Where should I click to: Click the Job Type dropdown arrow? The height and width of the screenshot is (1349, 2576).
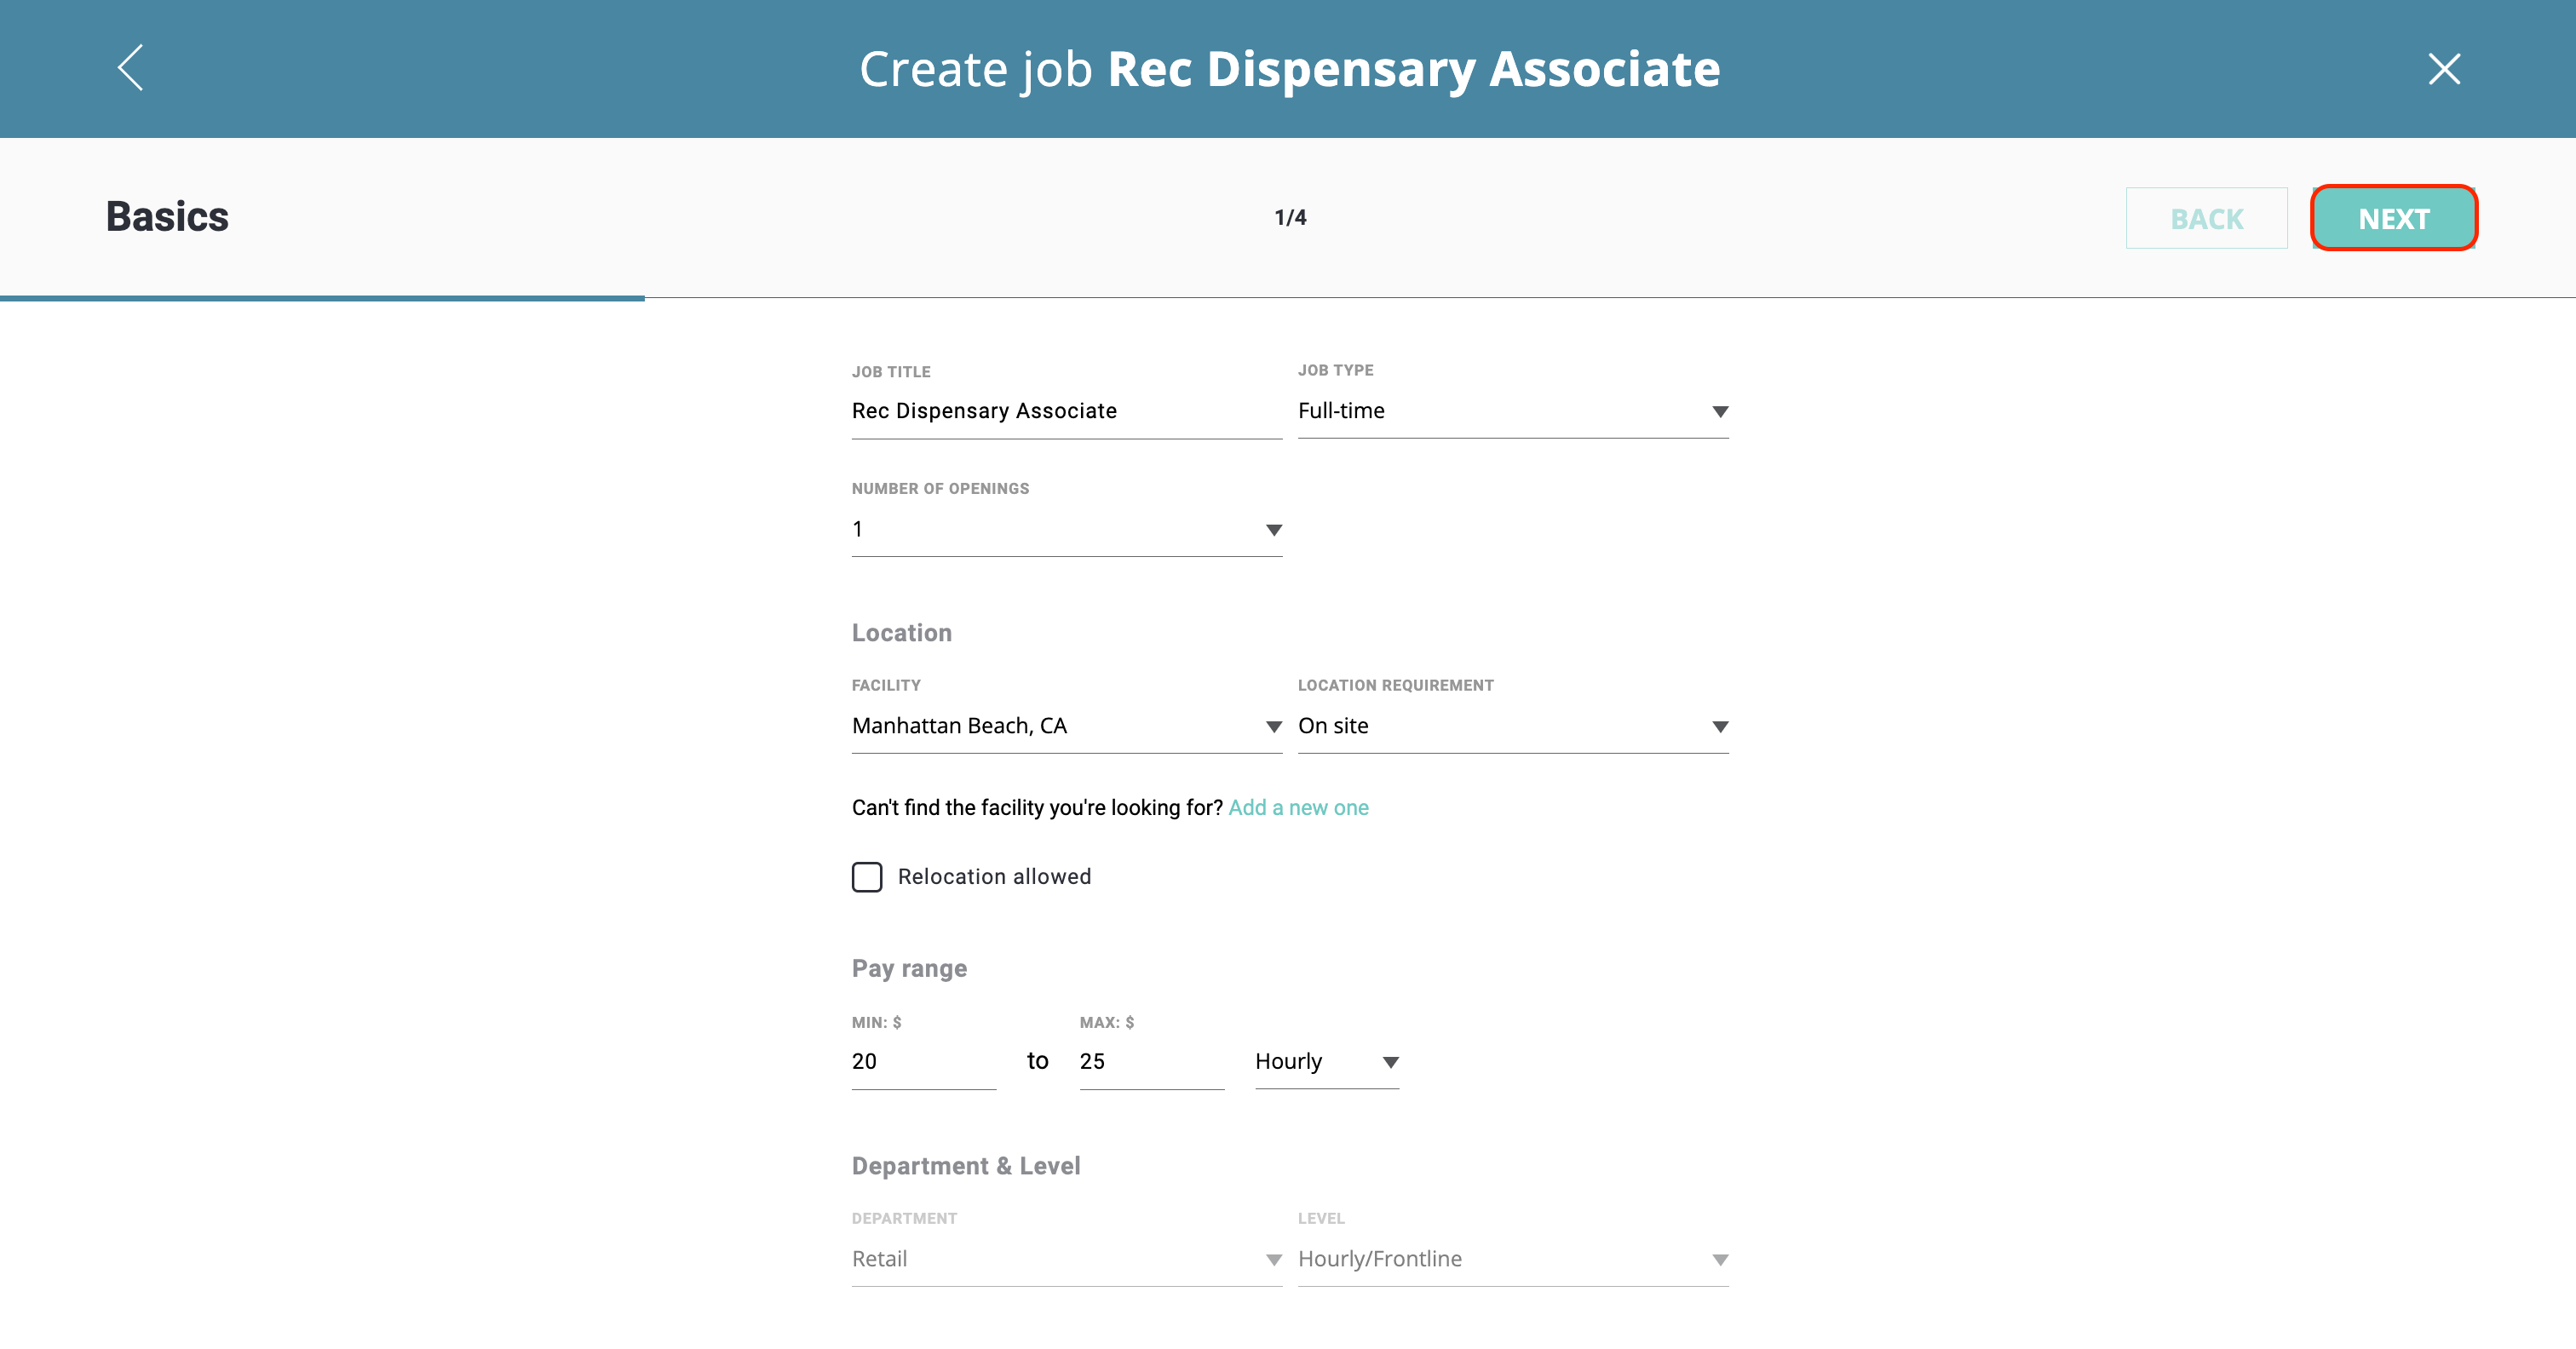coord(1720,412)
